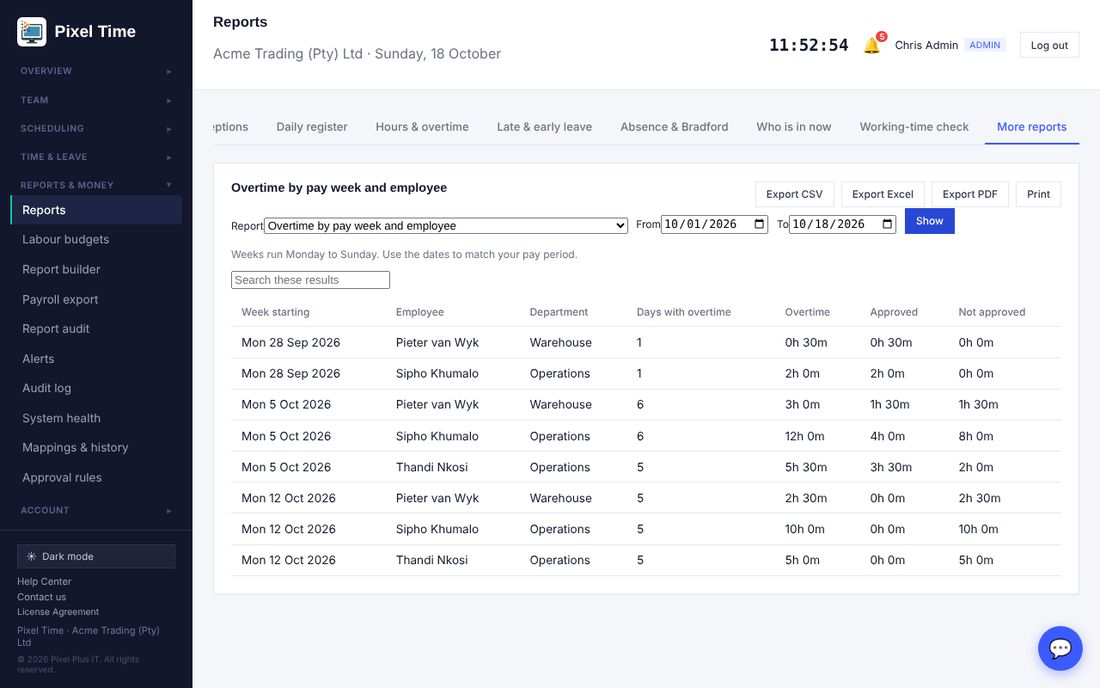The width and height of the screenshot is (1100, 688).
Task: Click the Export Excel button
Action: pyautogui.click(x=883, y=194)
